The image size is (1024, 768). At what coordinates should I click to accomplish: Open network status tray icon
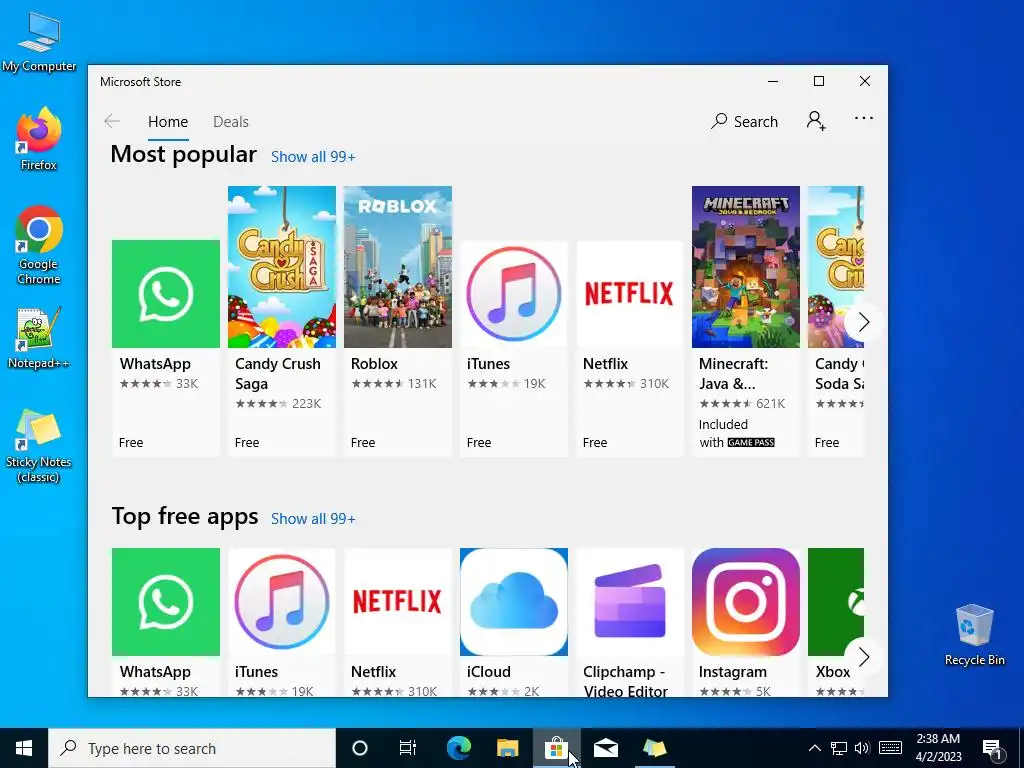[839, 748]
